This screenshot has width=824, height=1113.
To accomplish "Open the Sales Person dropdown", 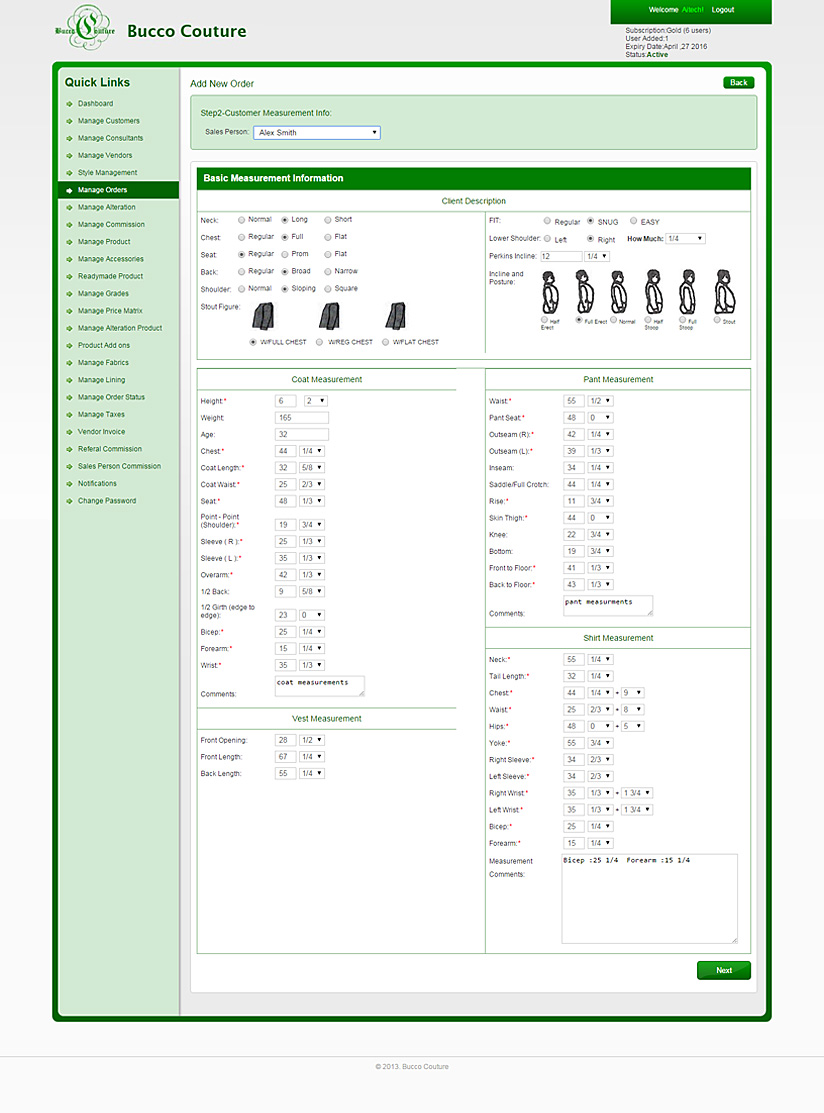I will pos(317,133).
